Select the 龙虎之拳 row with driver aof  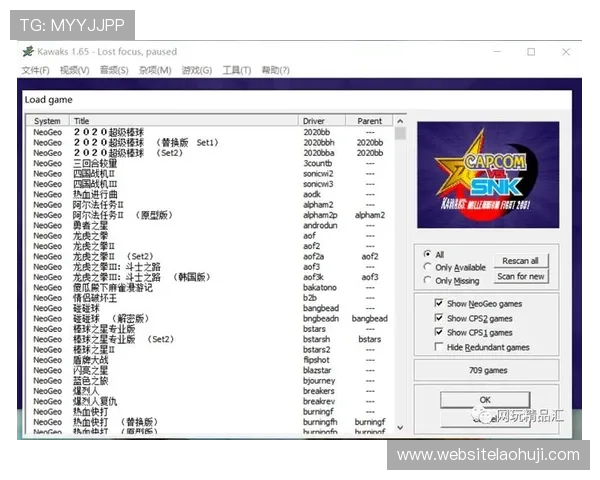coord(210,235)
